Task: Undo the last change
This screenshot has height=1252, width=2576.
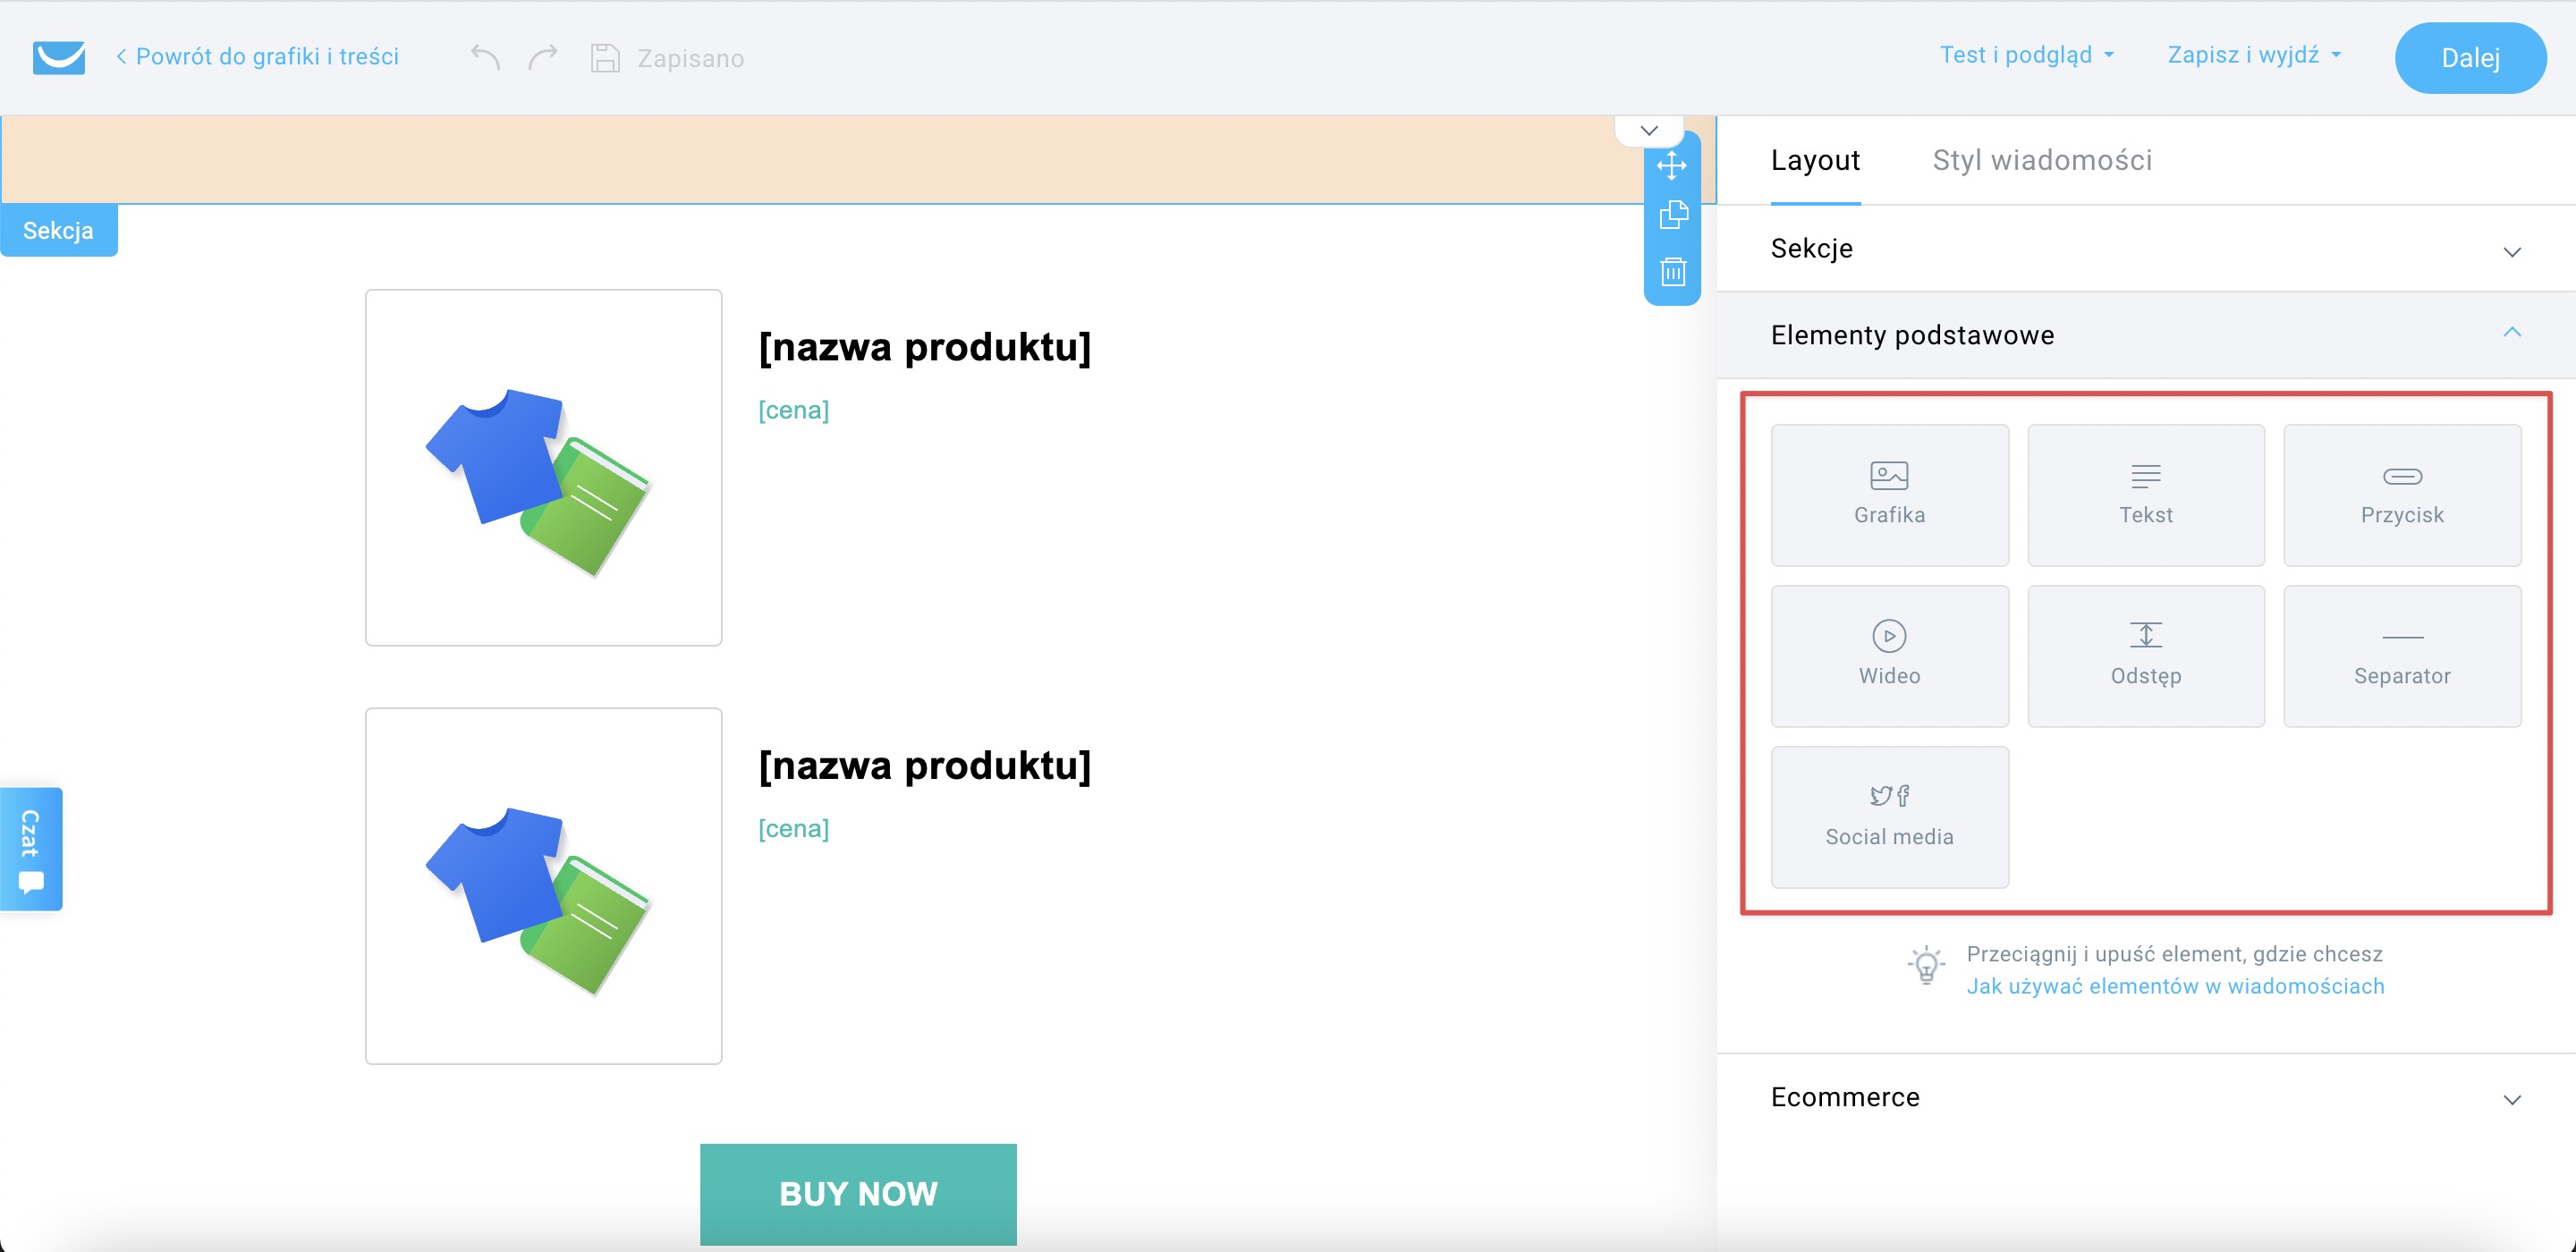Action: (485, 57)
